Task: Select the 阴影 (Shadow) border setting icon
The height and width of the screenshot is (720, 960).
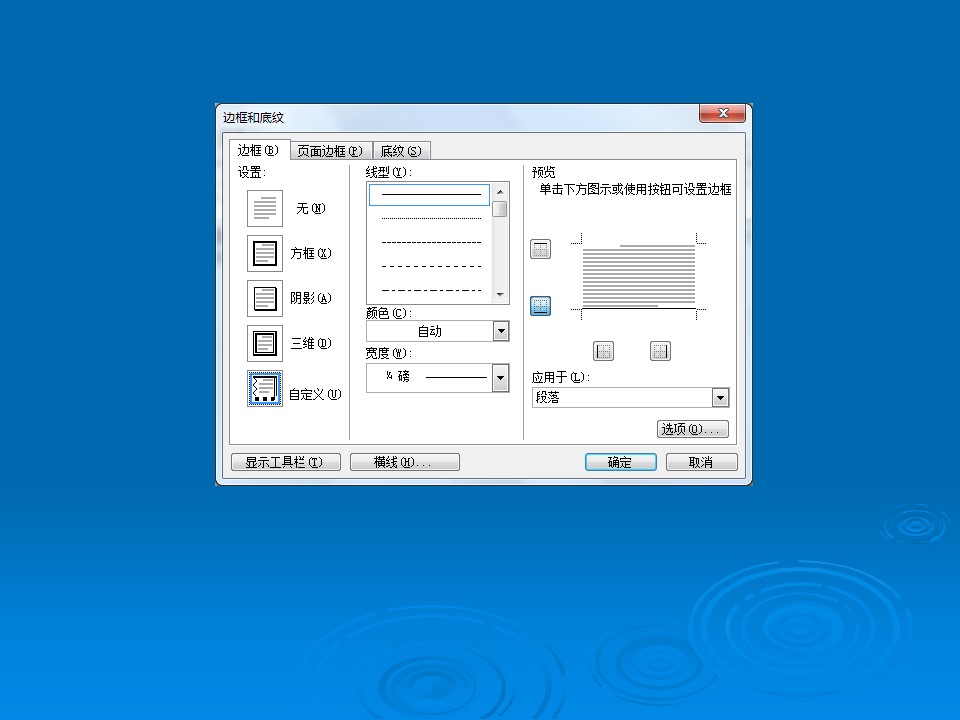Action: 264,298
